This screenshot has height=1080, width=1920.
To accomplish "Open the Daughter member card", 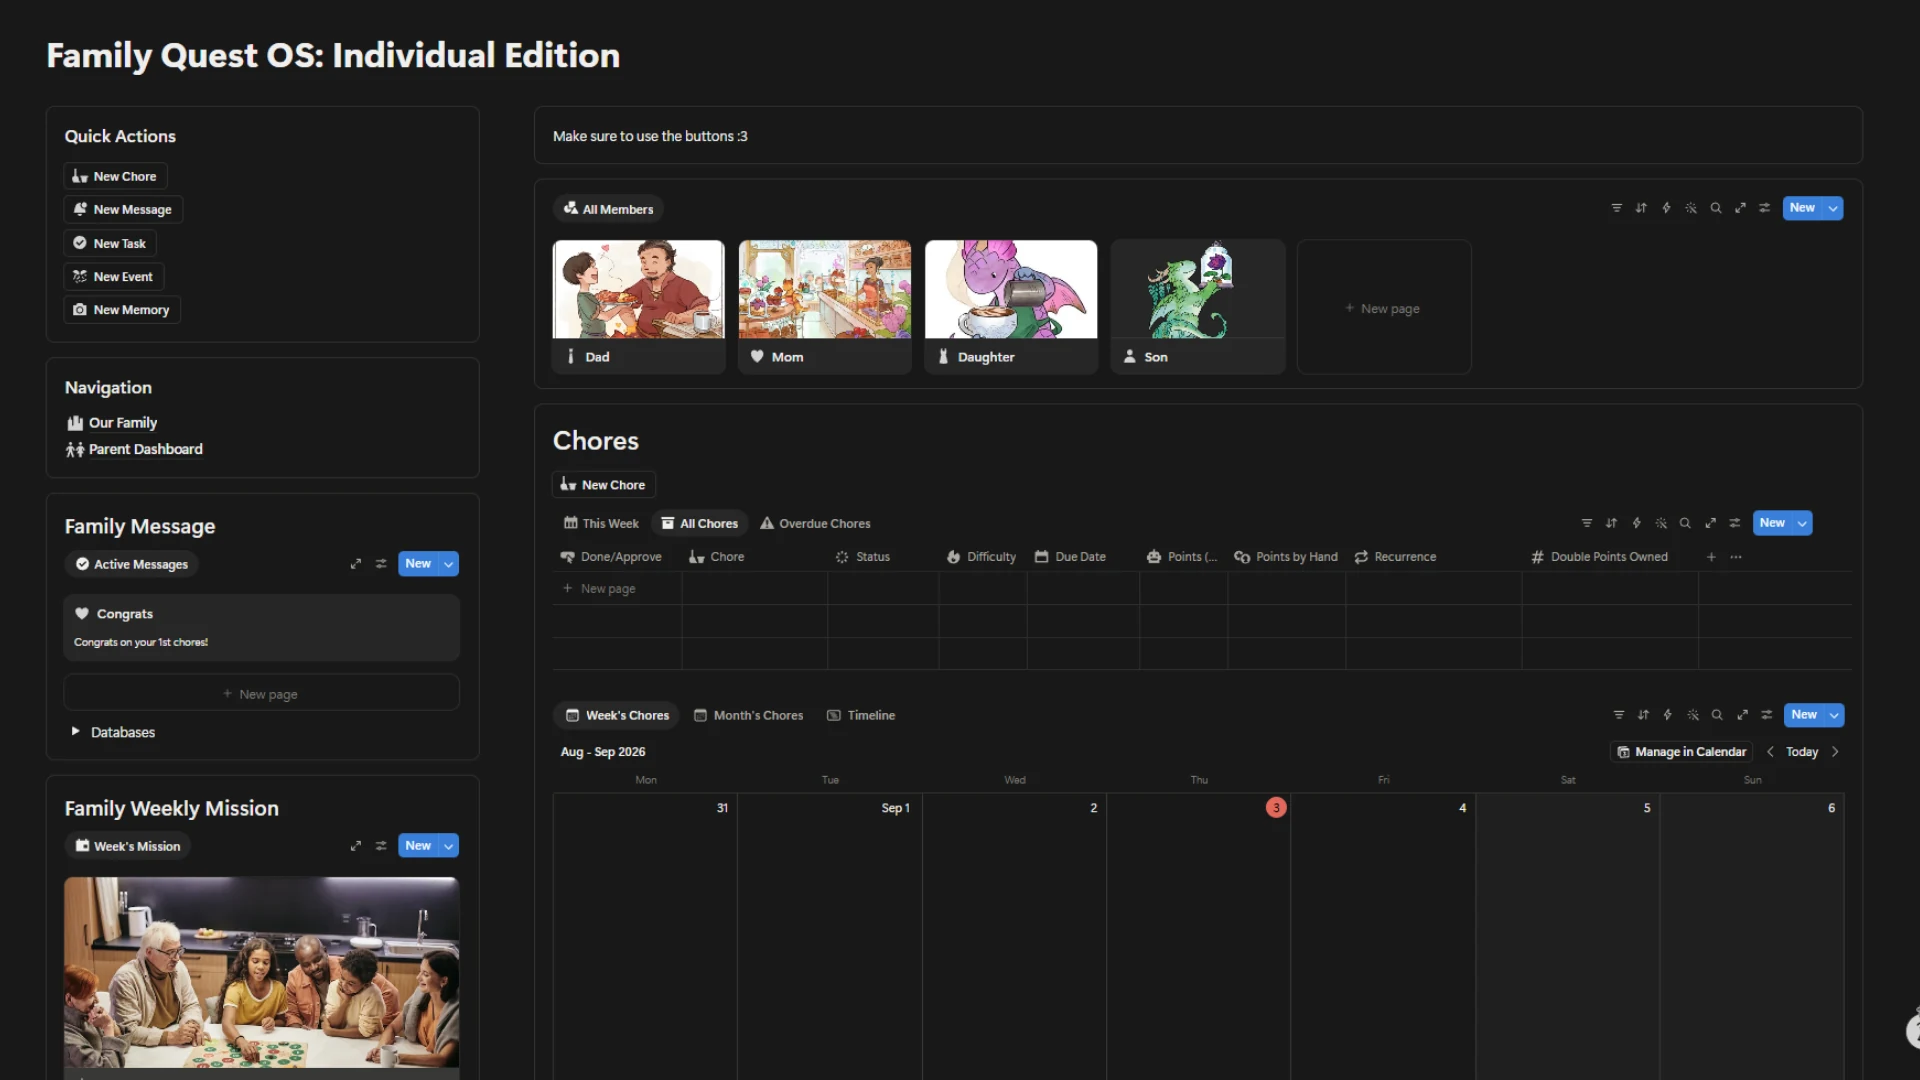I will point(1011,307).
